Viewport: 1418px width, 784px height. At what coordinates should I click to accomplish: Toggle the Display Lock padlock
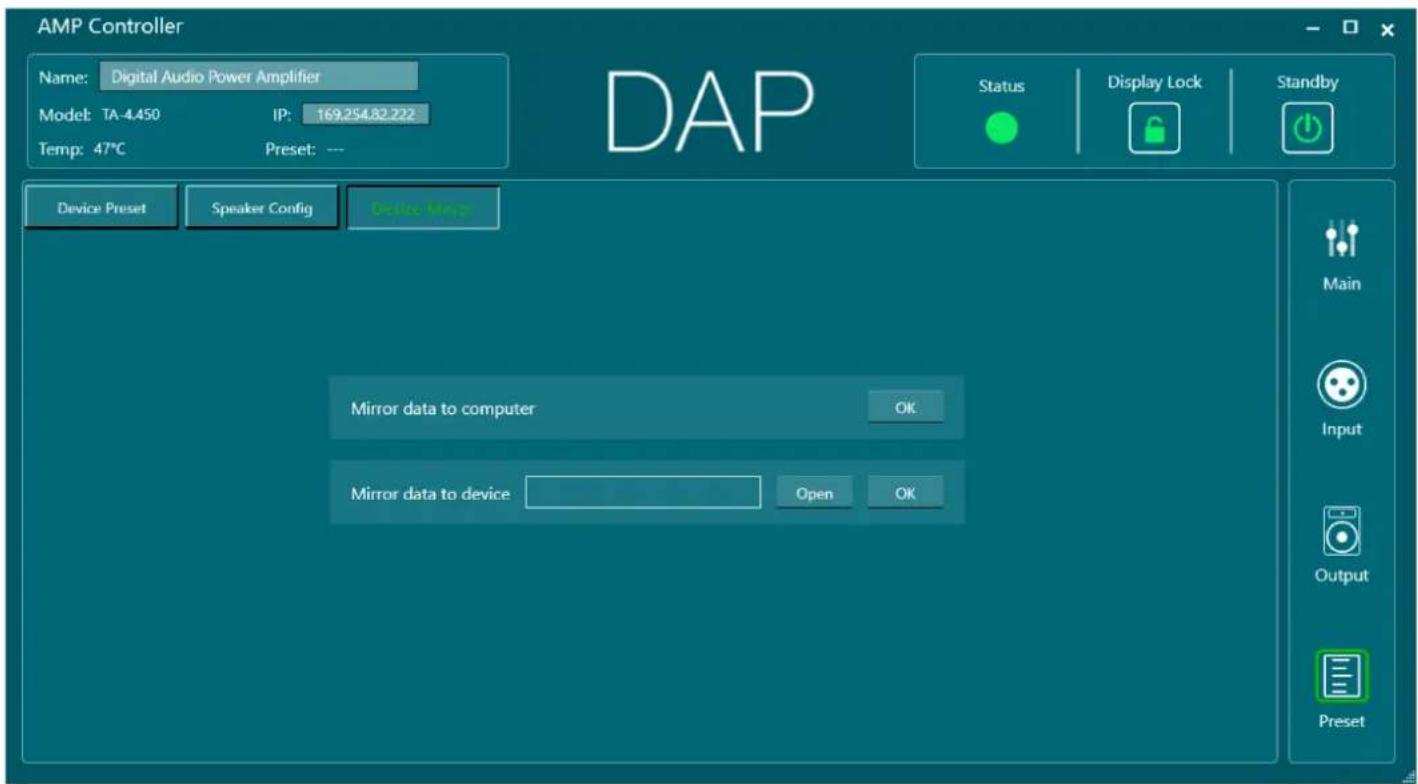pos(1154,129)
